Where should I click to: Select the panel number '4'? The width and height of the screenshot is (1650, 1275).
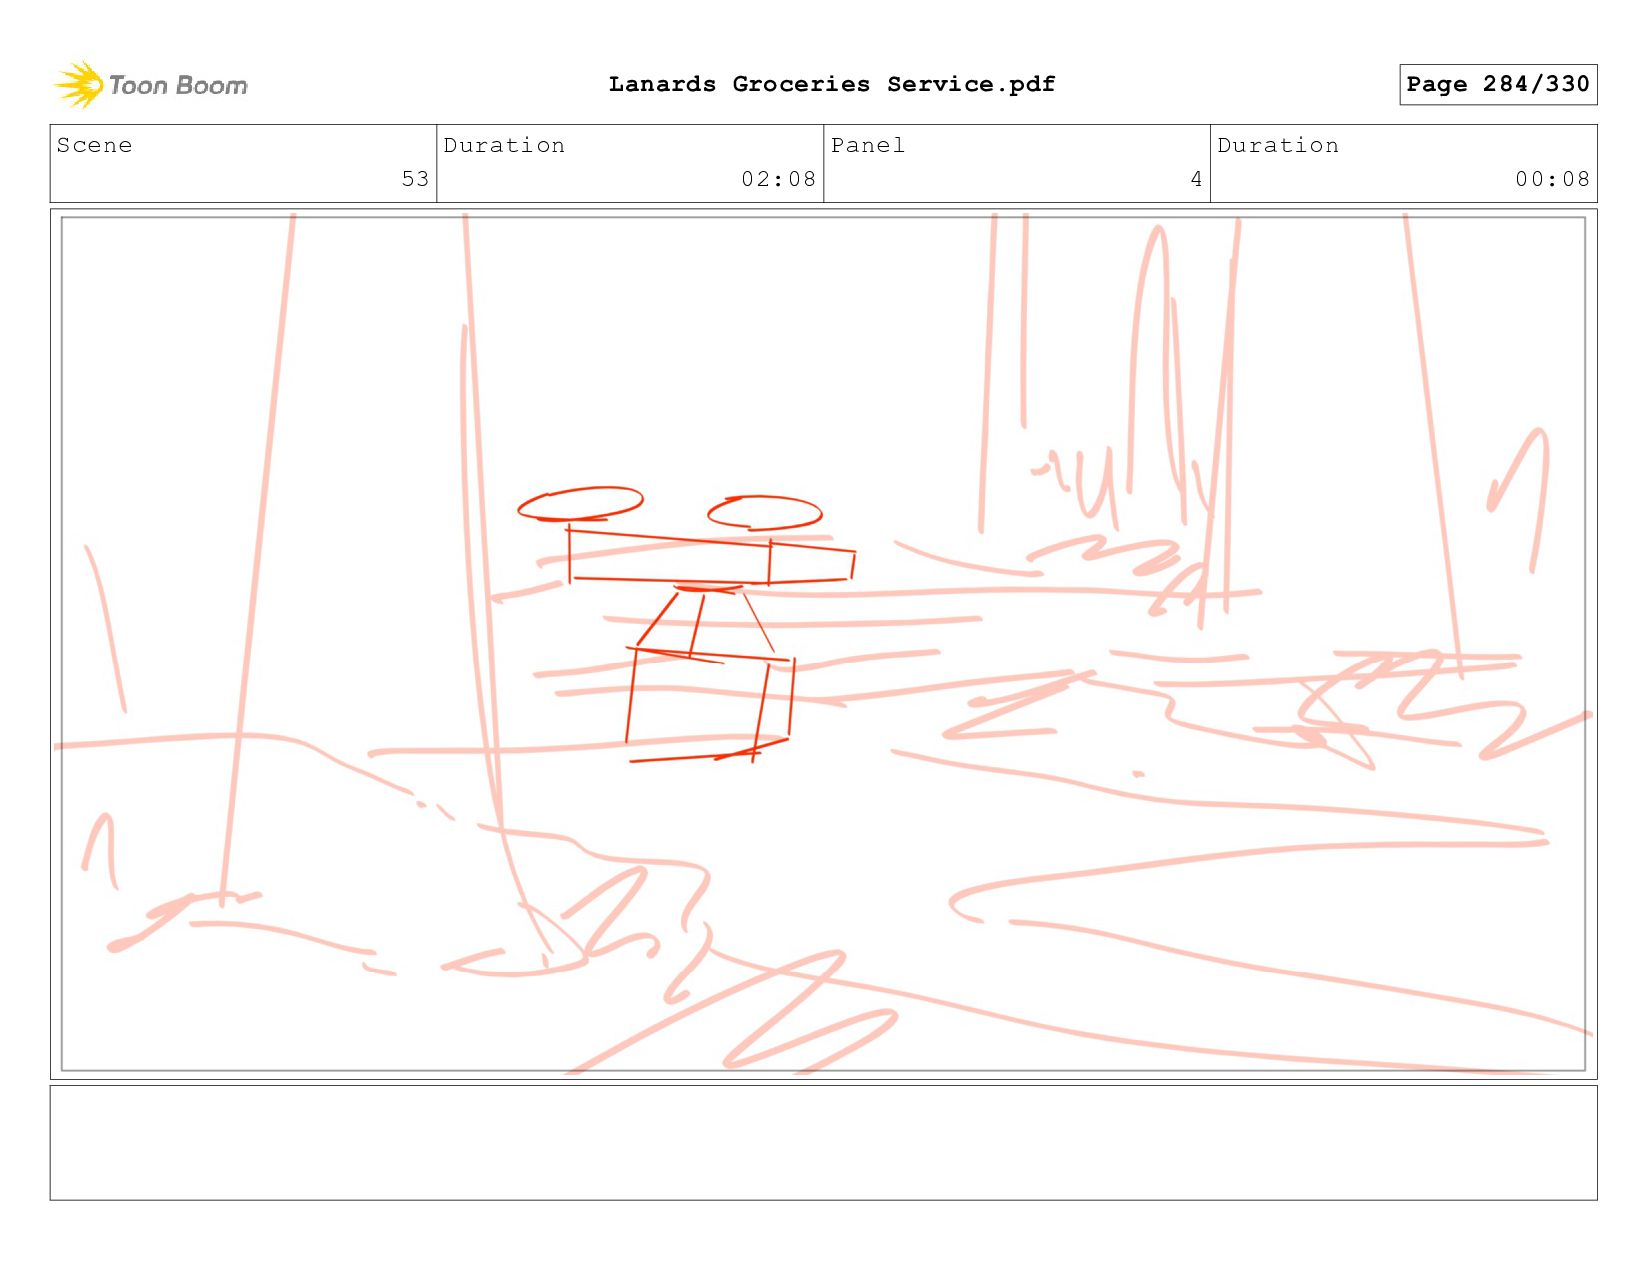tap(1196, 179)
